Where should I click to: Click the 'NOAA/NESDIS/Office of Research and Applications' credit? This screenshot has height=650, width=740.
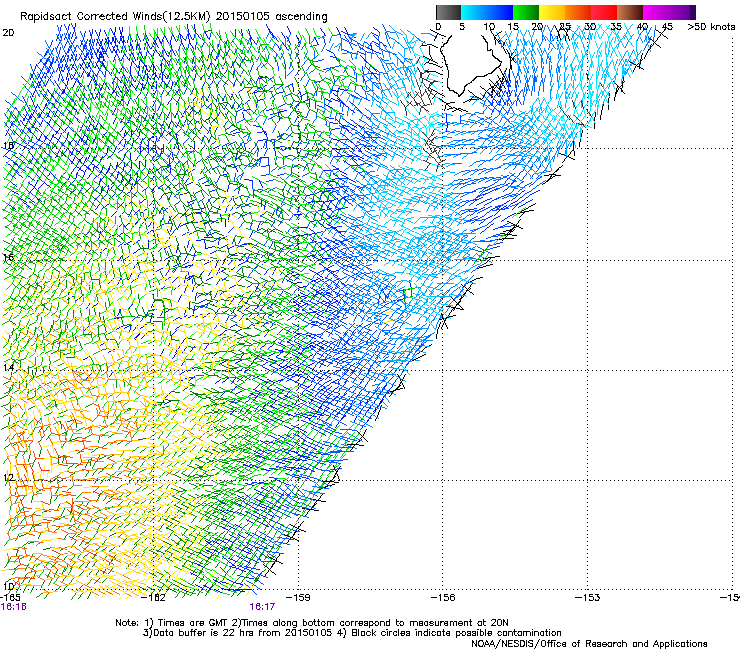589,644
